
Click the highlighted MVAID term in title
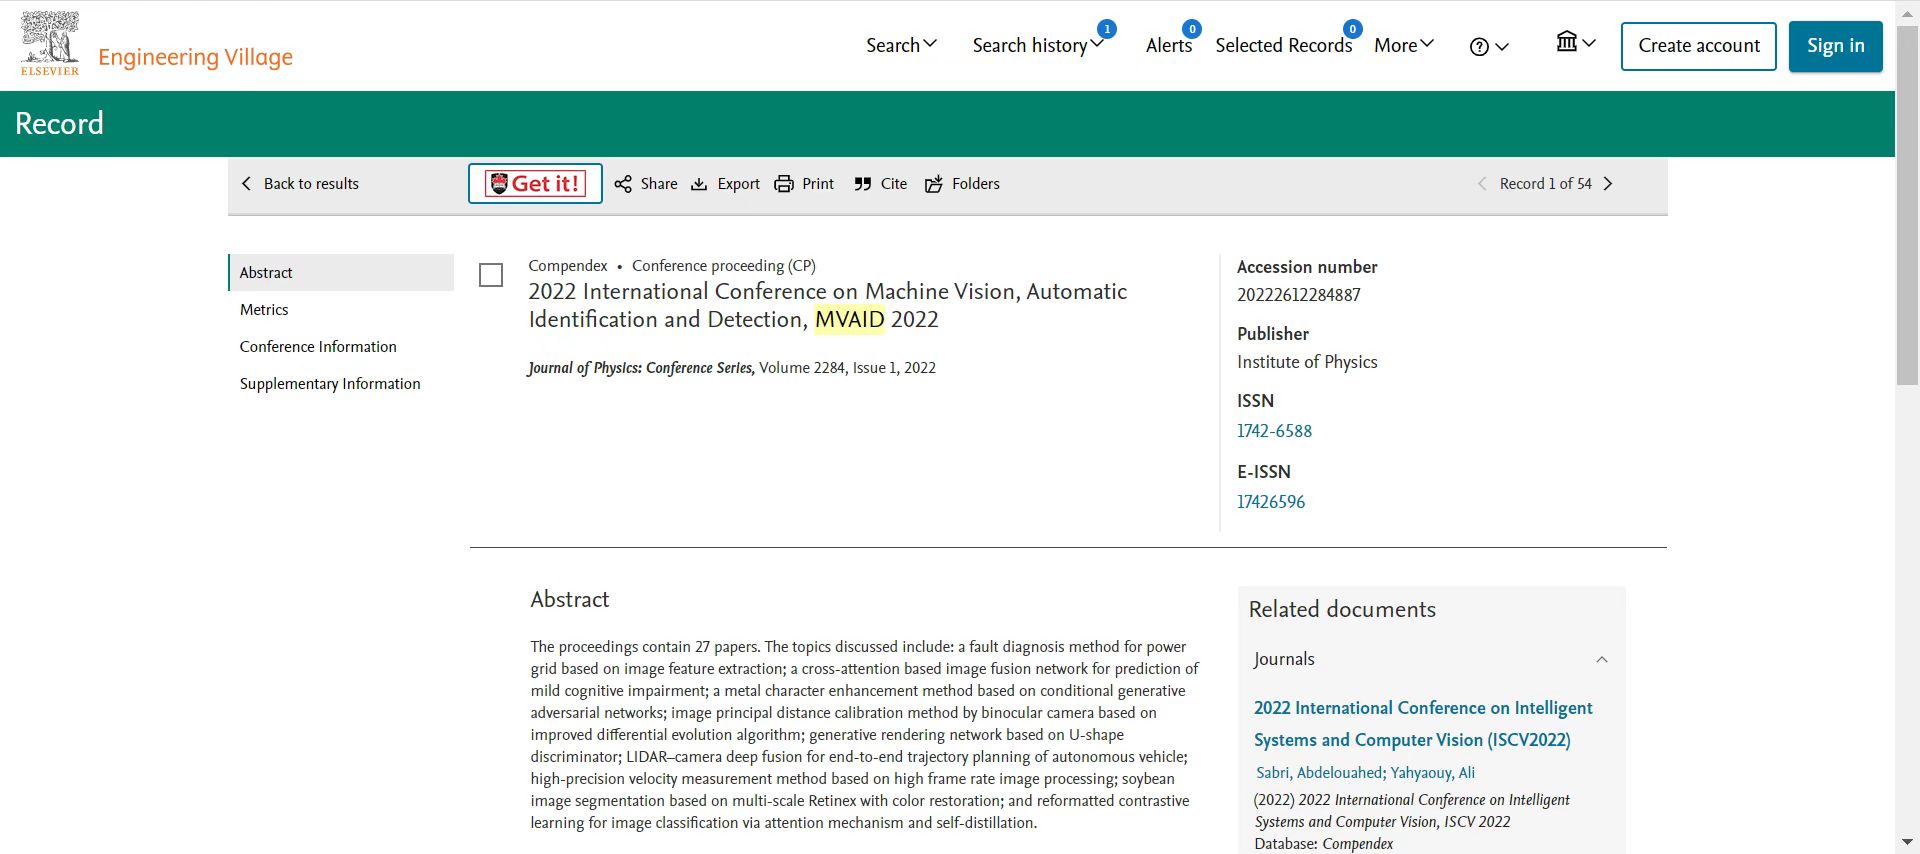pos(850,320)
